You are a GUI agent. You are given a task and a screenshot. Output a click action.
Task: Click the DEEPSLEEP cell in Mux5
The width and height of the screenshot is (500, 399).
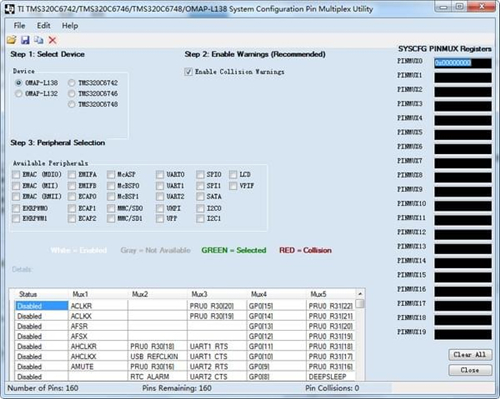[x=331, y=377]
